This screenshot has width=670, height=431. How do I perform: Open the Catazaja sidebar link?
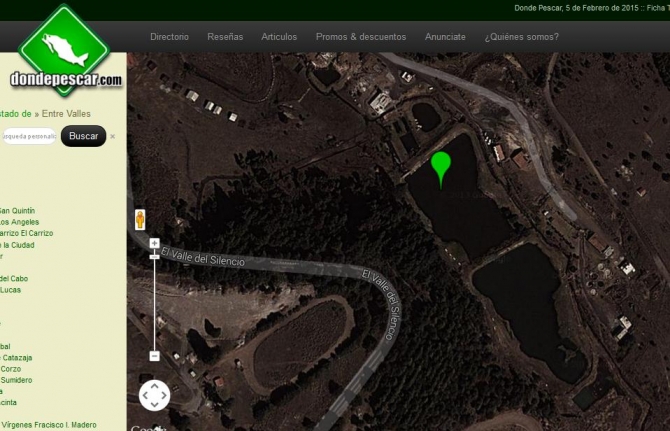pyautogui.click(x=17, y=357)
